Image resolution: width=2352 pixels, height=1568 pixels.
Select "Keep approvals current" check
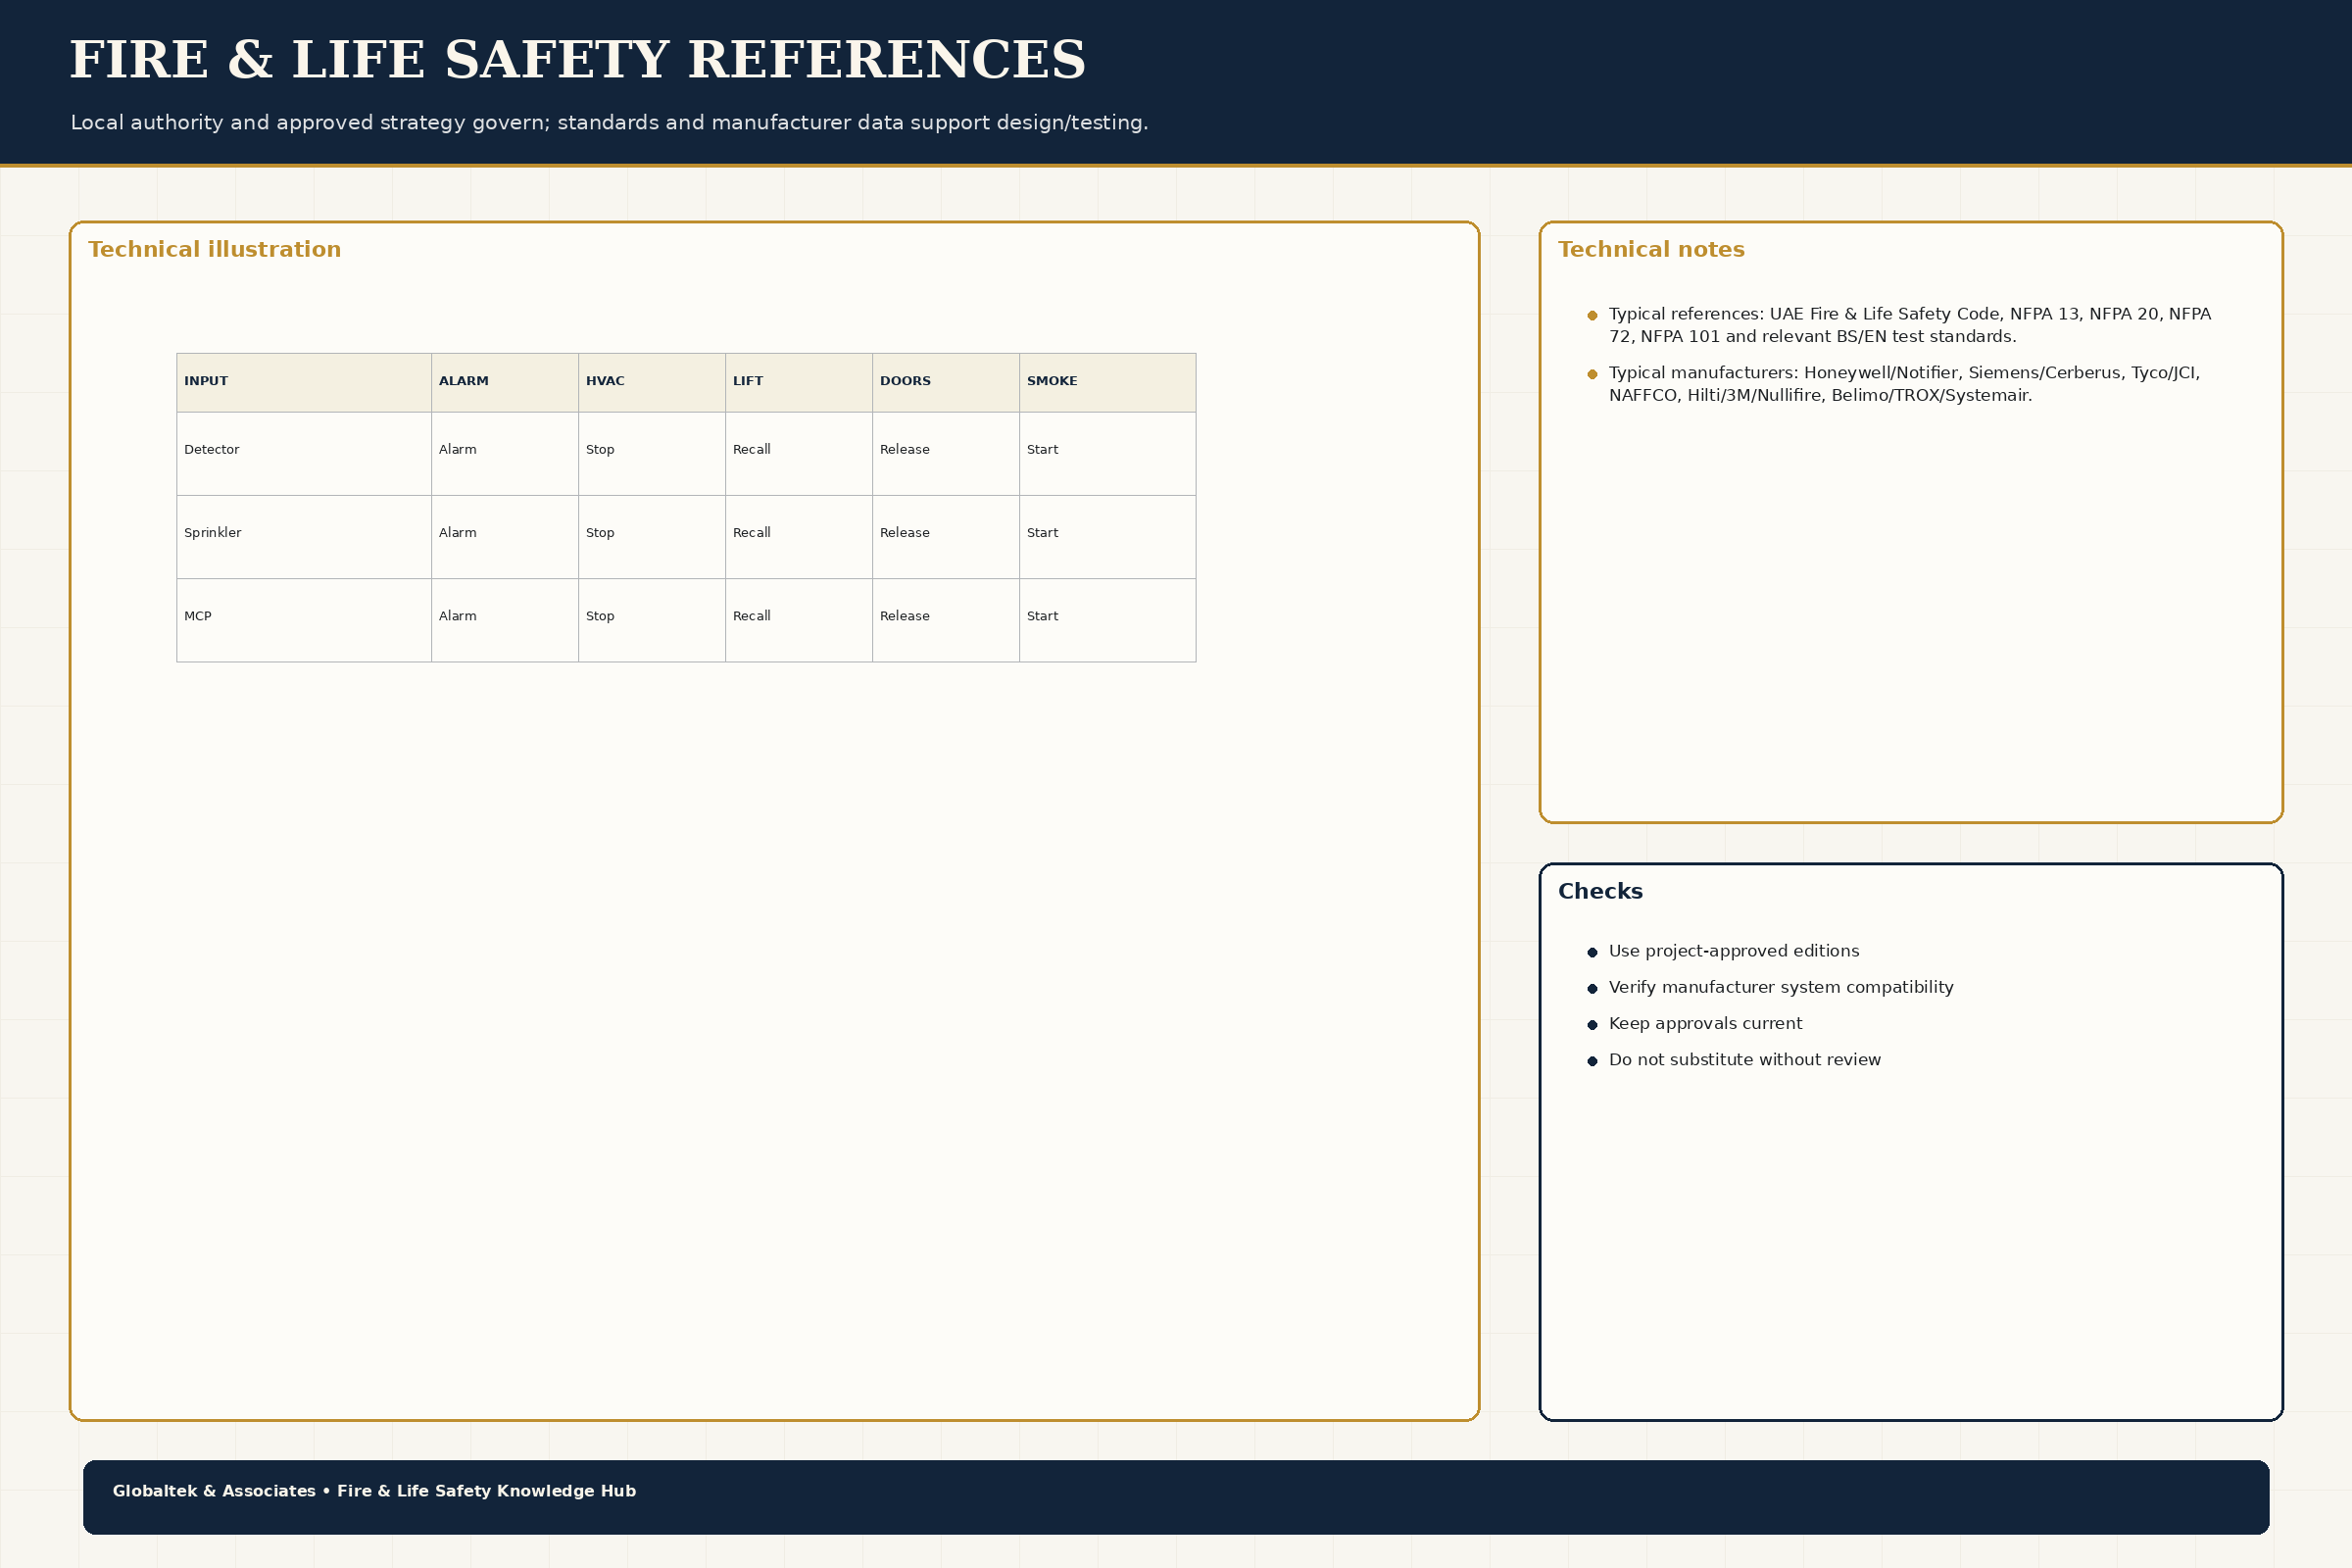1705,1024
